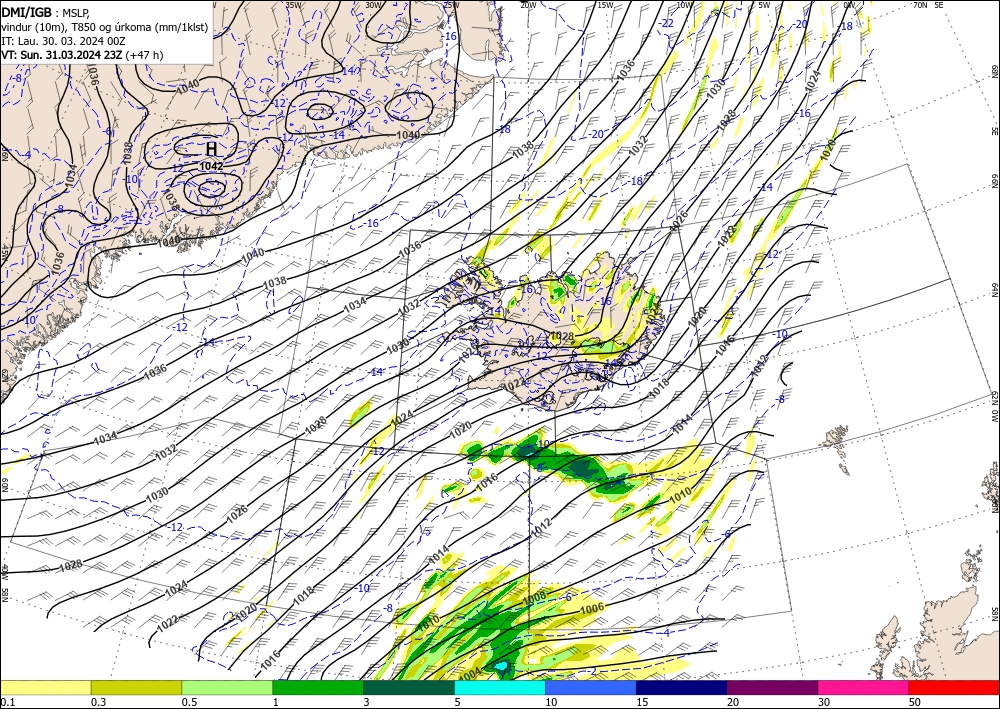Image resolution: width=1000 pixels, height=709 pixels.
Task: Click the 70N label at top right
Action: tap(920, 5)
